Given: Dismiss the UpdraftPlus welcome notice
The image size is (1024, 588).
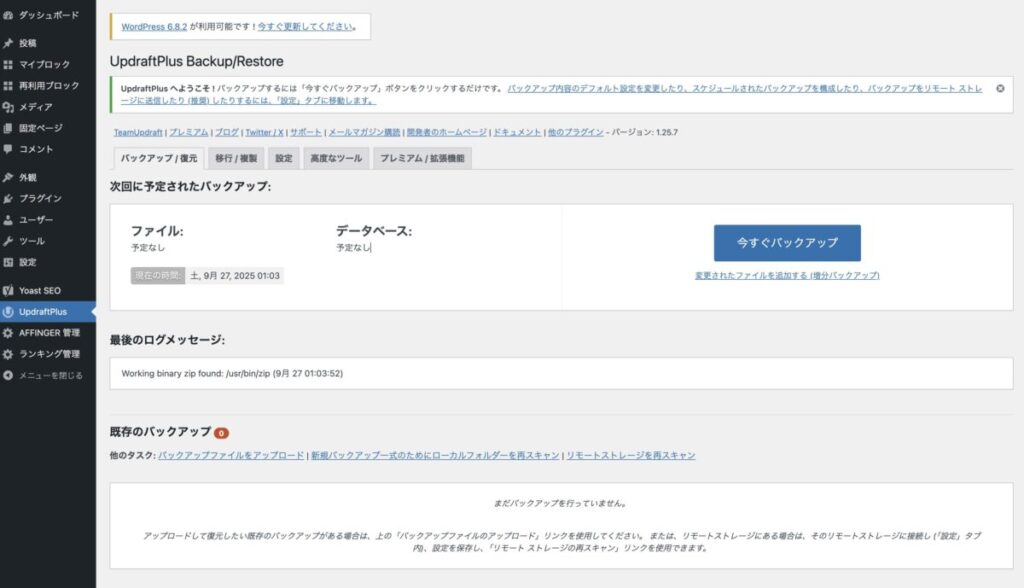Looking at the screenshot, I should (999, 89).
